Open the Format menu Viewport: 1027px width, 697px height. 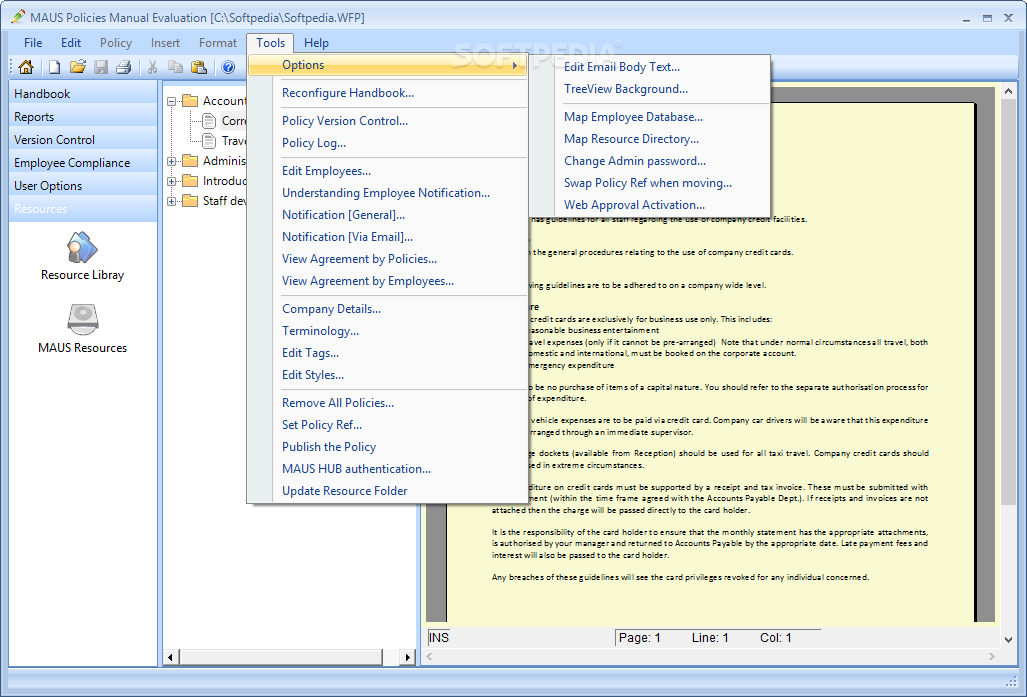point(217,43)
